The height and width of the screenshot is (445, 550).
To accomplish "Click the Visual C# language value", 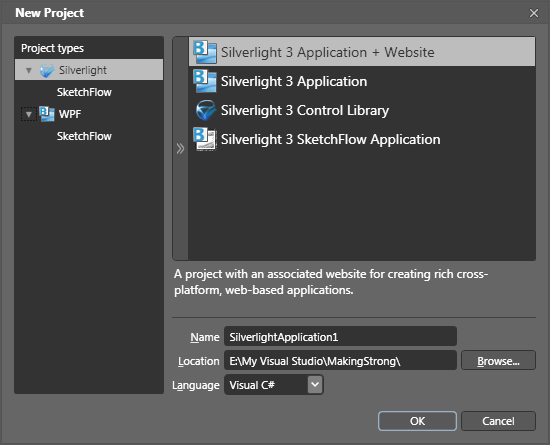I will tap(252, 385).
